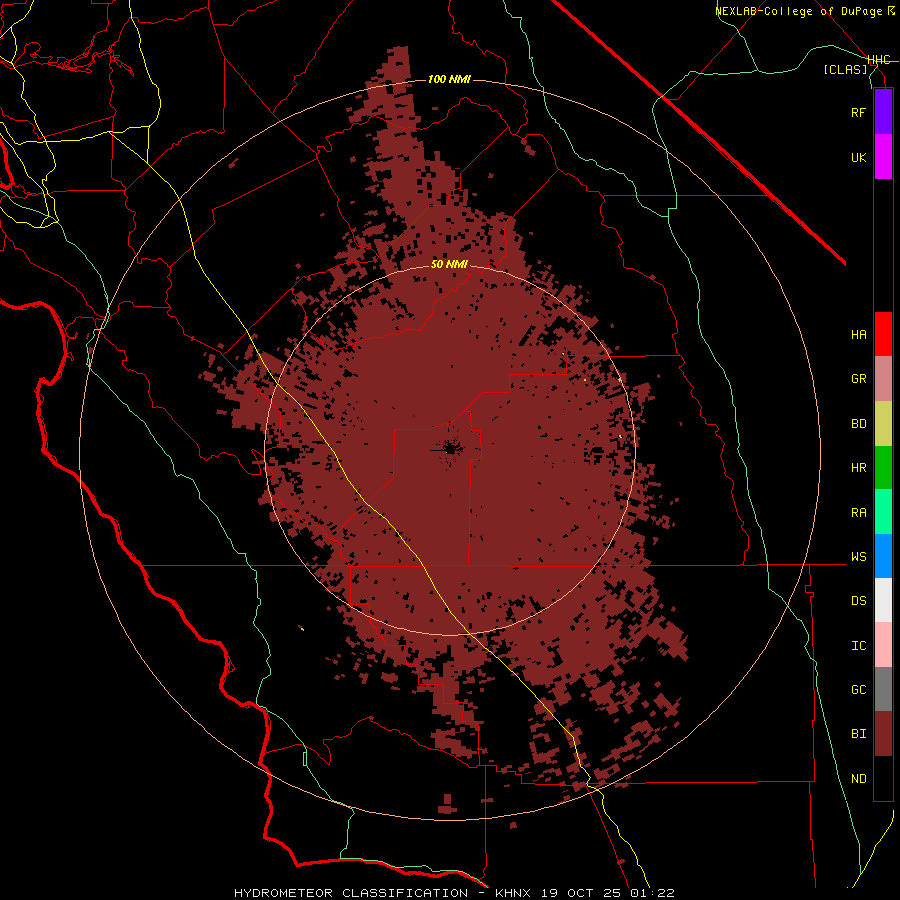Click the "WS" legend label

tap(858, 557)
